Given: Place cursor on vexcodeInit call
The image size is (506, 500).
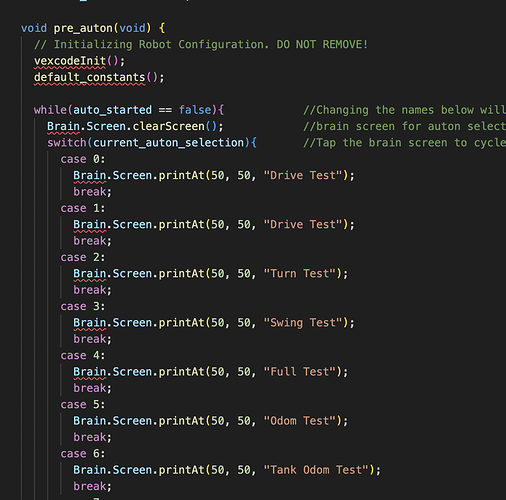Looking at the screenshot, I should pyautogui.click(x=70, y=61).
